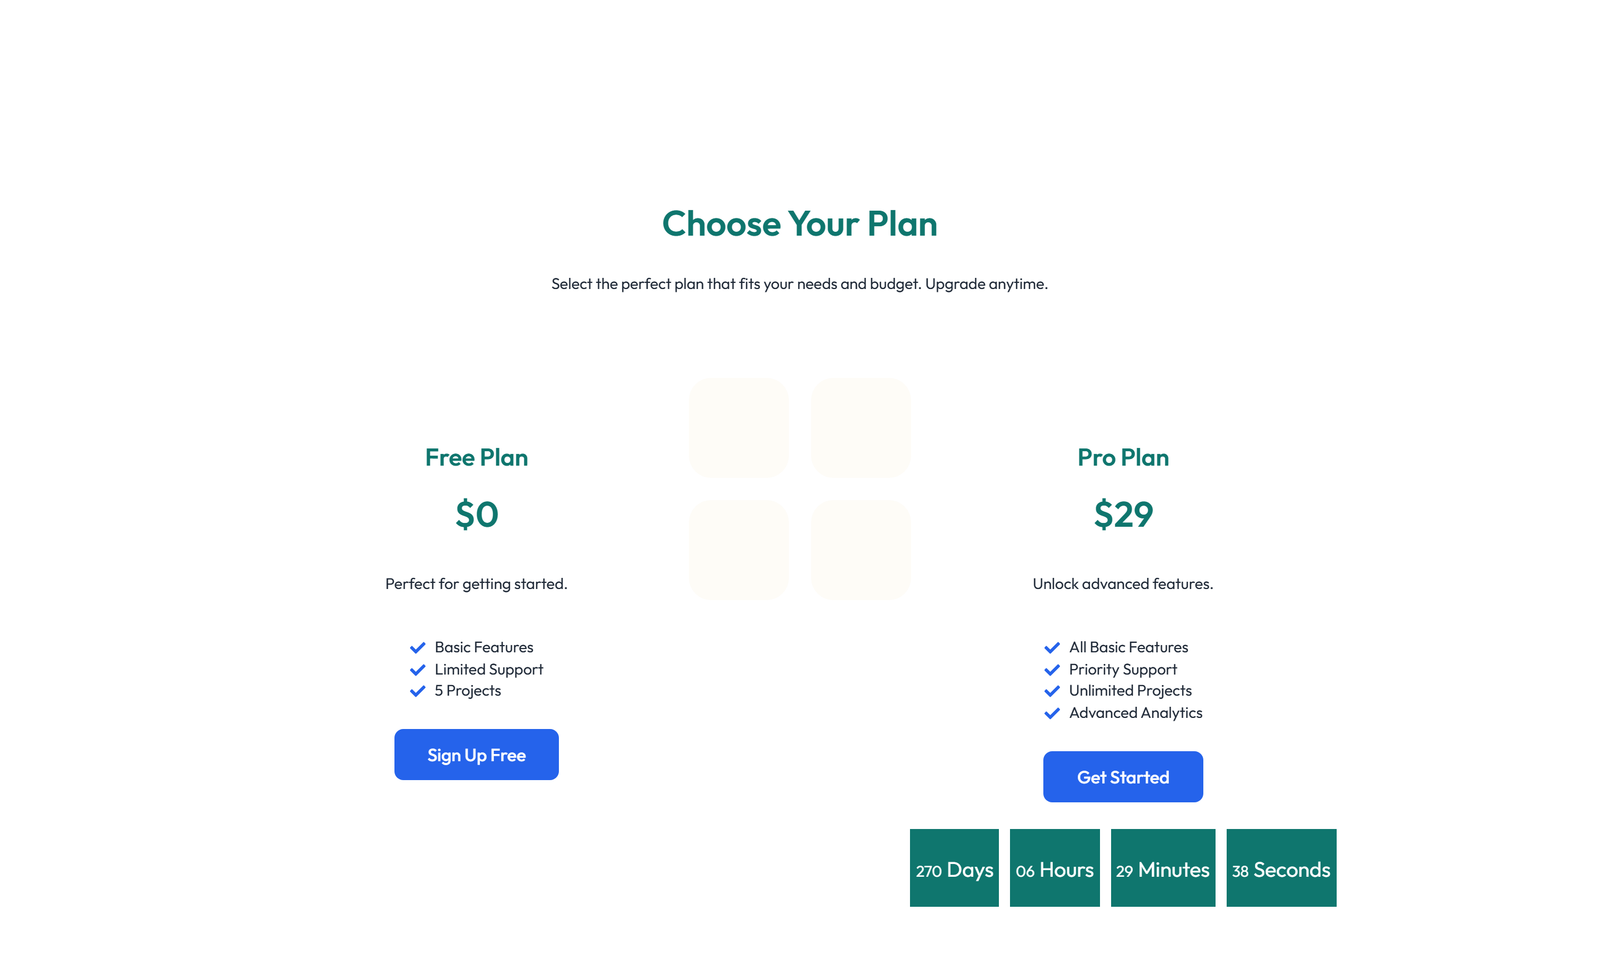Click the Sign Up Free button
This screenshot has height=978, width=1600.
click(476, 755)
